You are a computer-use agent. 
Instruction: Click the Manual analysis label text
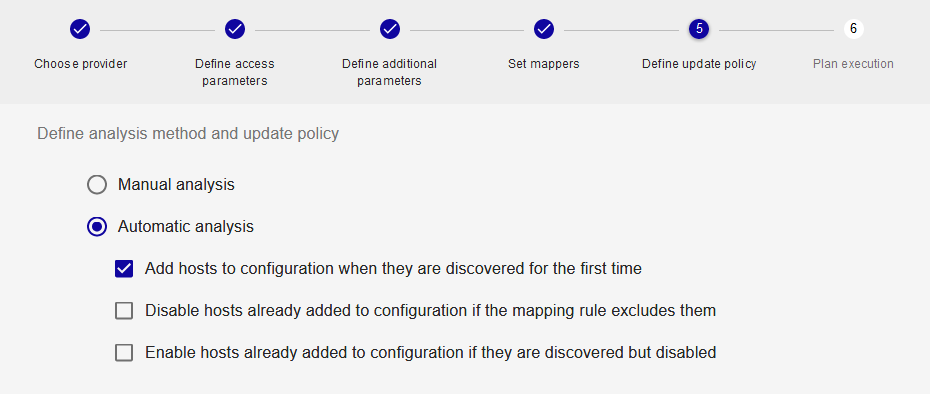tap(176, 185)
